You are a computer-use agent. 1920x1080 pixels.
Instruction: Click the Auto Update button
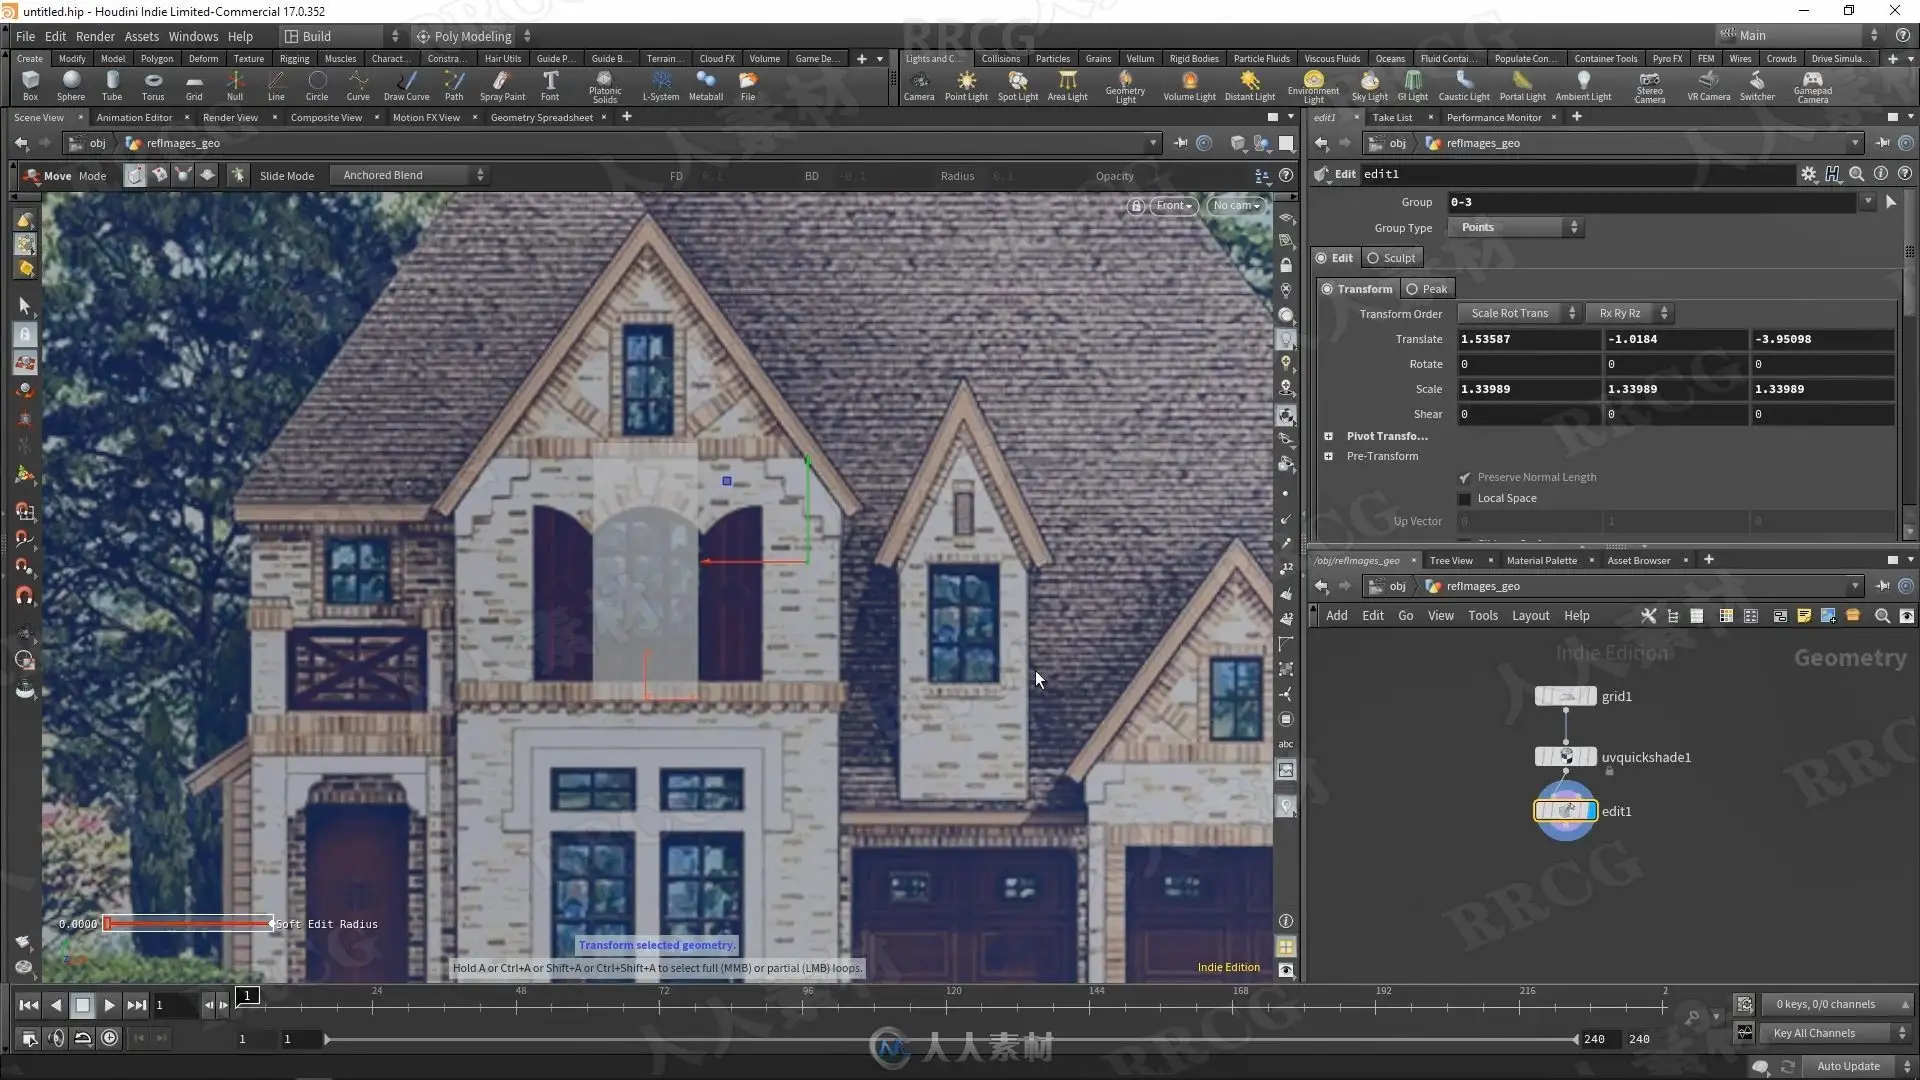1847,1066
